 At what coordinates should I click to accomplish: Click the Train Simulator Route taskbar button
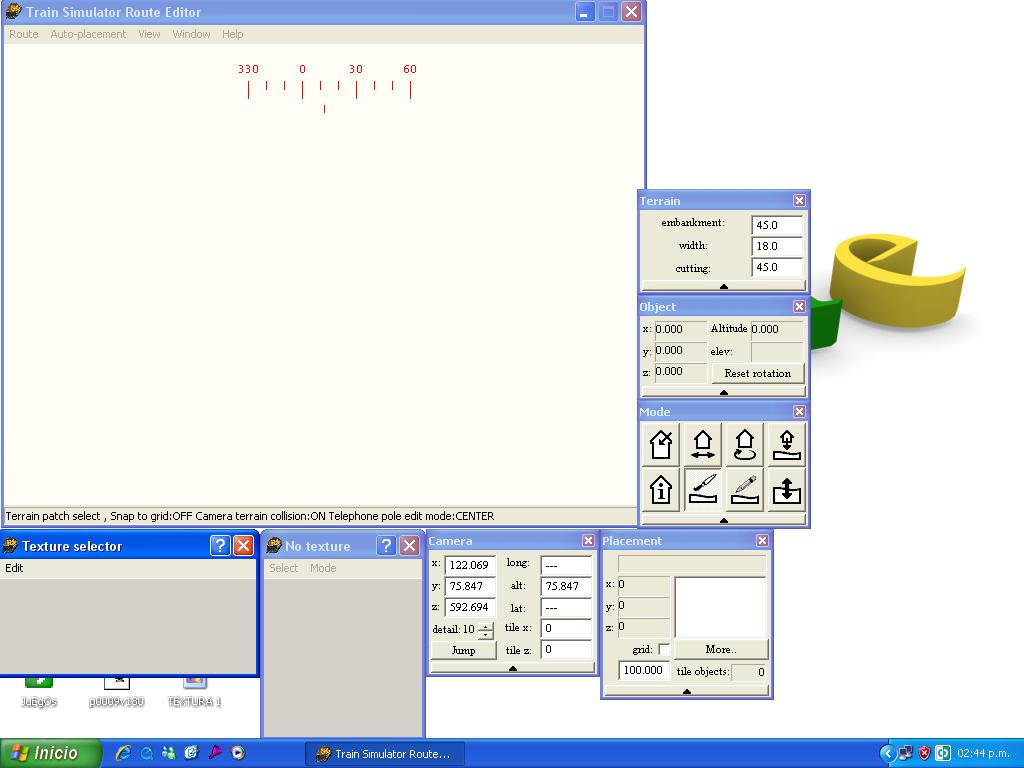pos(385,753)
